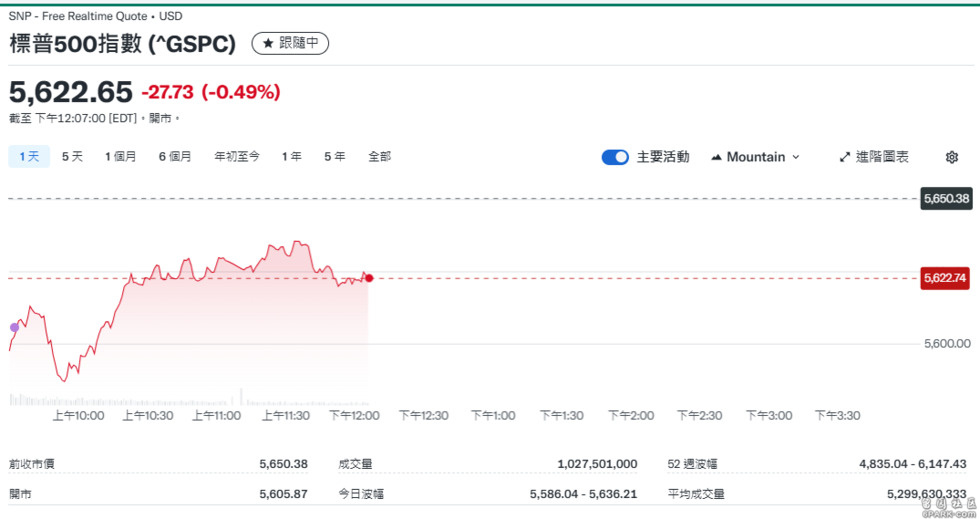Show the 全部 full history range
Screen dimensions: 980x519
[379, 156]
